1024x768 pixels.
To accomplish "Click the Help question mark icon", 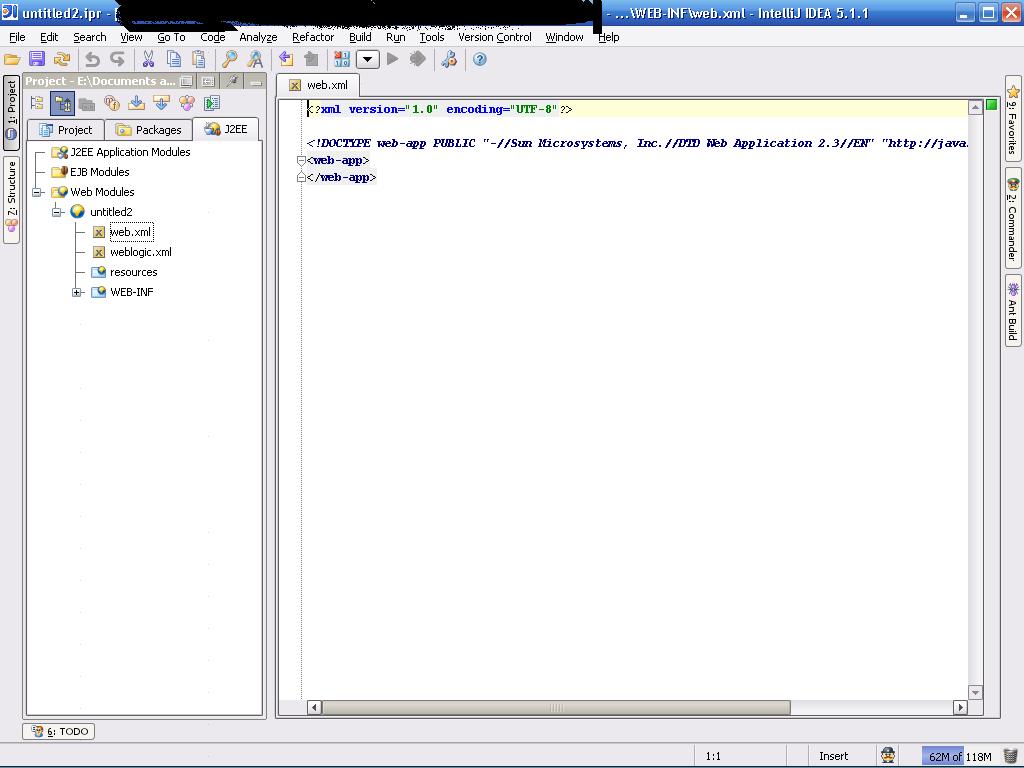I will [x=479, y=60].
